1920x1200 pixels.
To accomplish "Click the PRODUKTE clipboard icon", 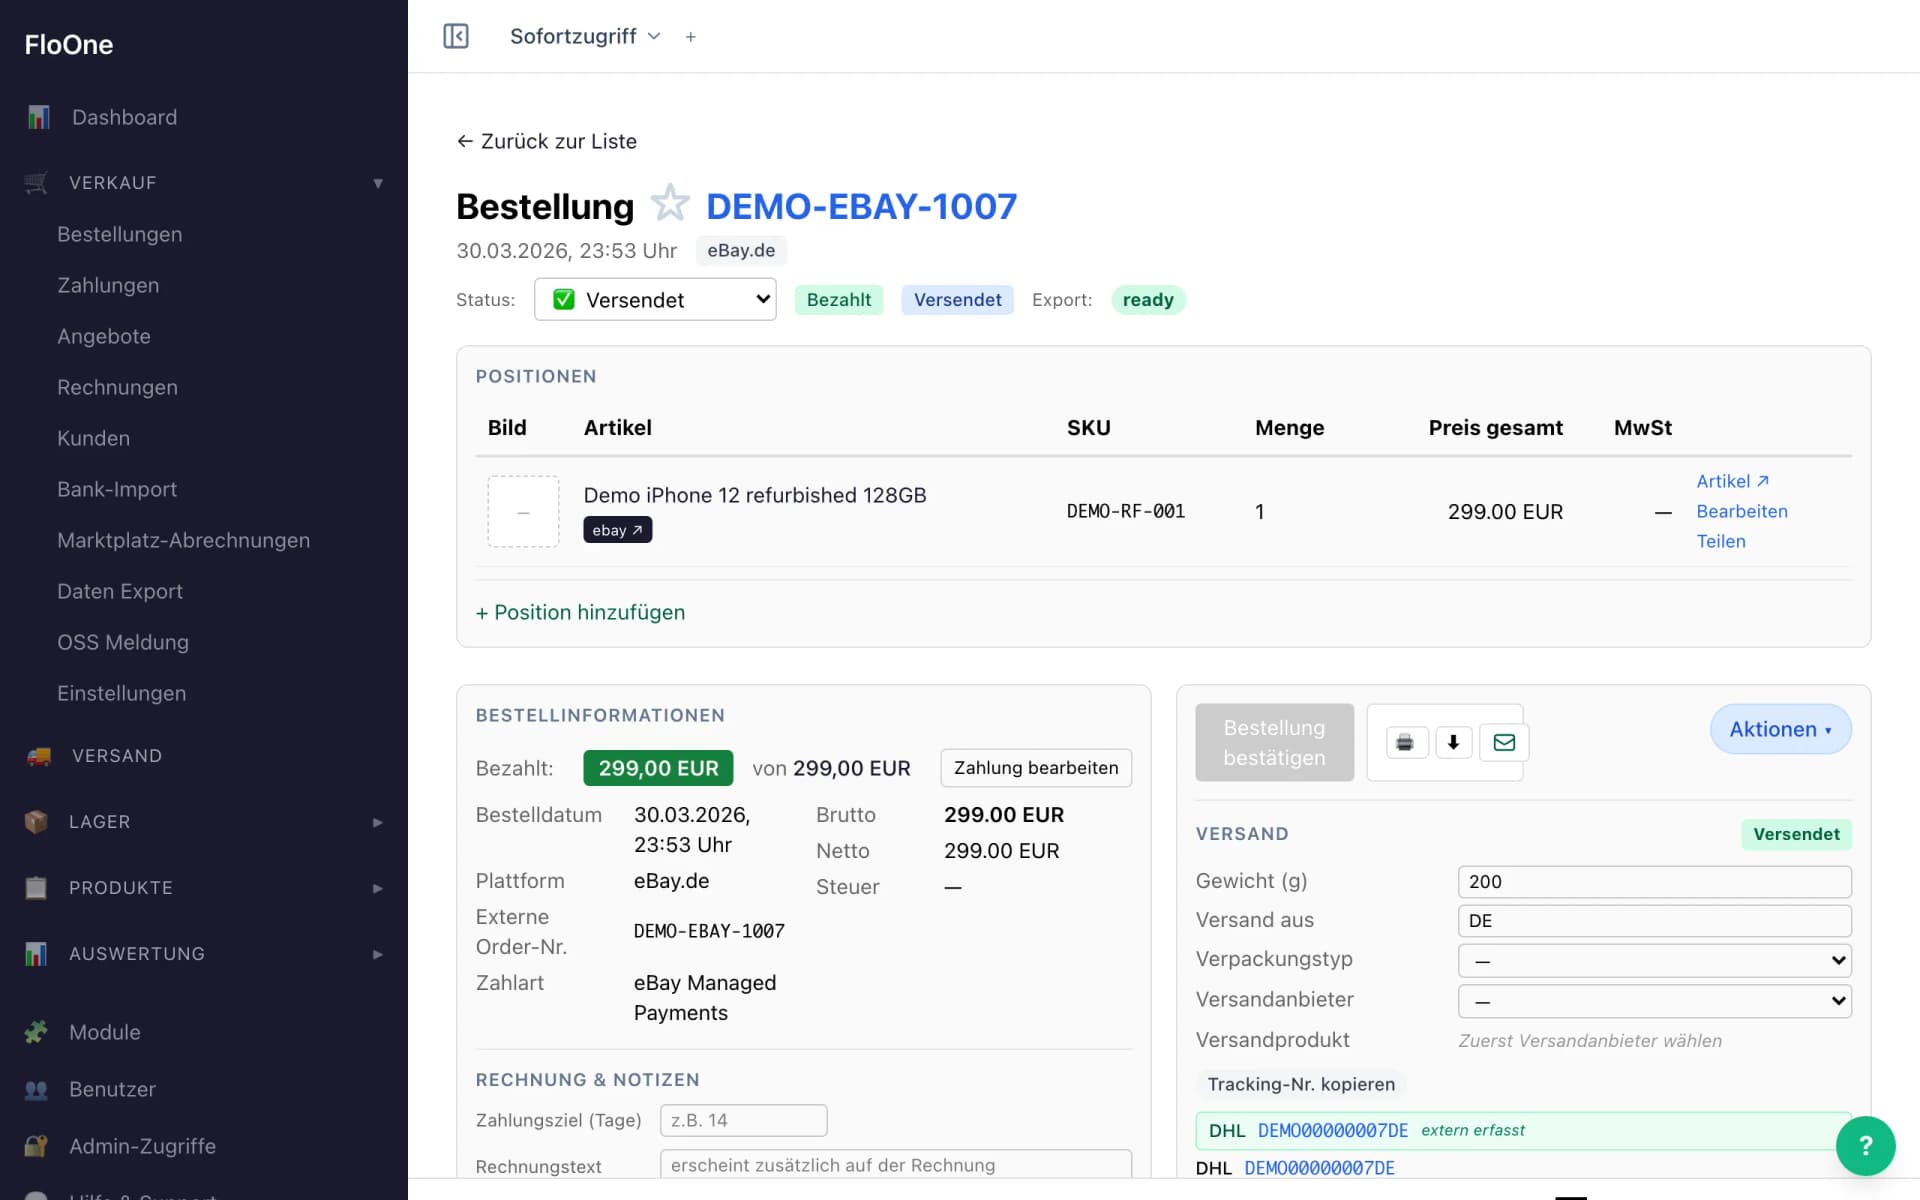I will tap(36, 888).
